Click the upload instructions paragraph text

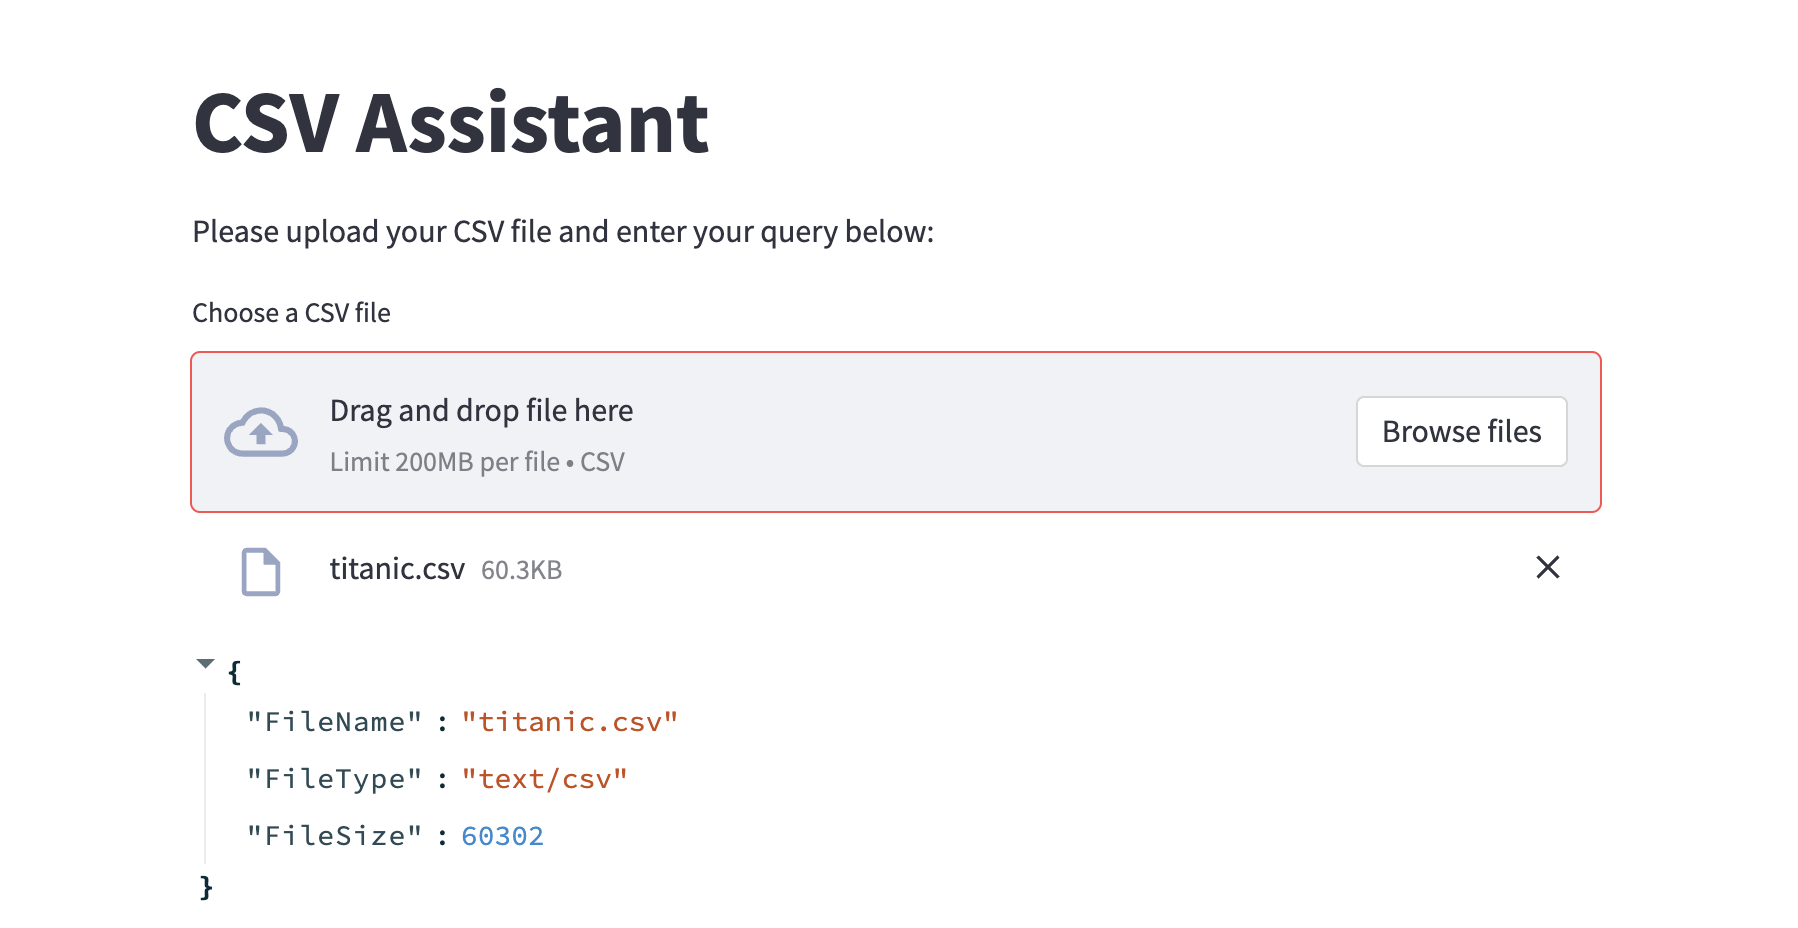tap(563, 232)
